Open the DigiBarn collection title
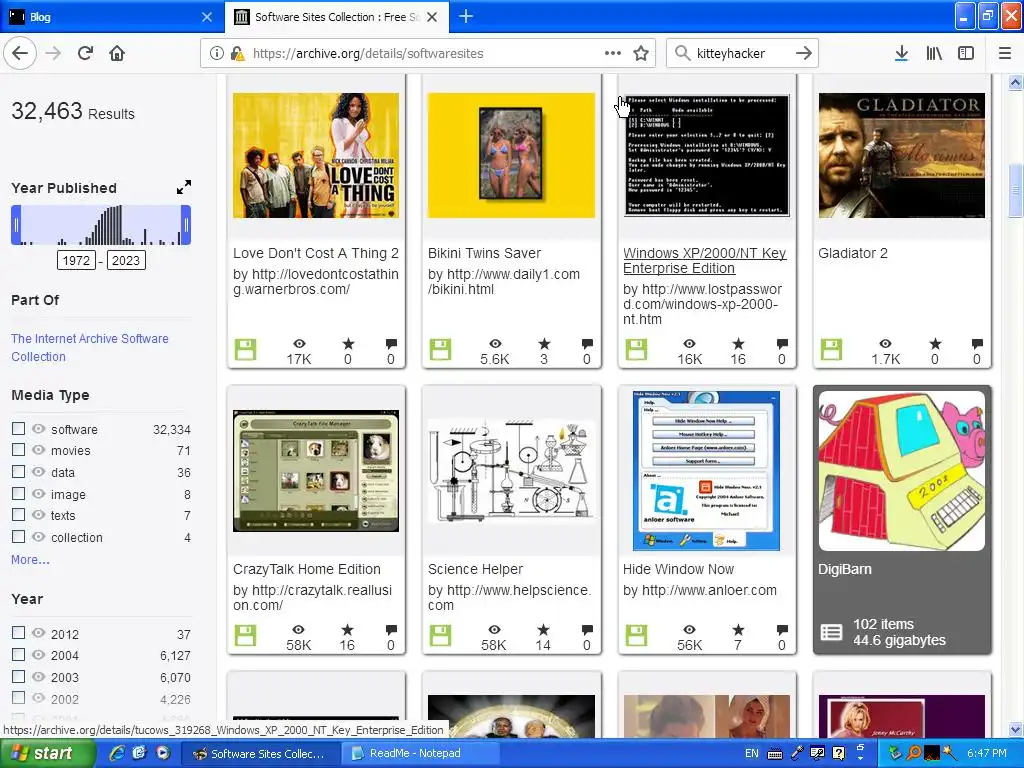The width and height of the screenshot is (1024, 768). coord(845,569)
